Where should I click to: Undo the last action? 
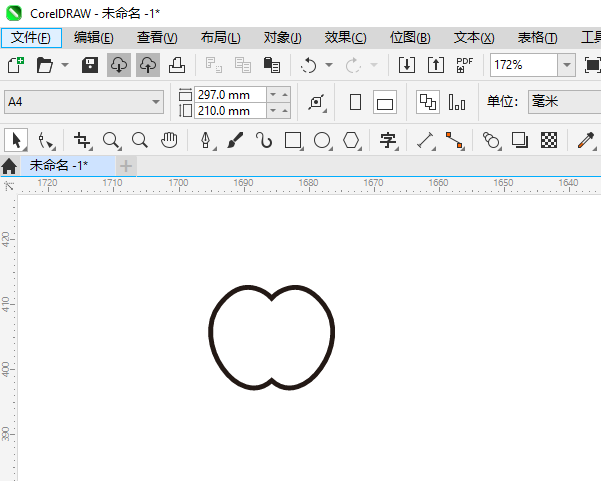pyautogui.click(x=309, y=65)
